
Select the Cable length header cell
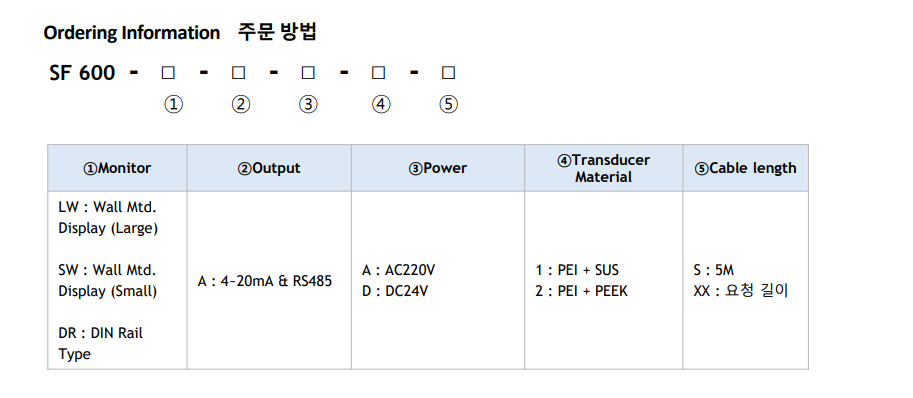pos(745,168)
